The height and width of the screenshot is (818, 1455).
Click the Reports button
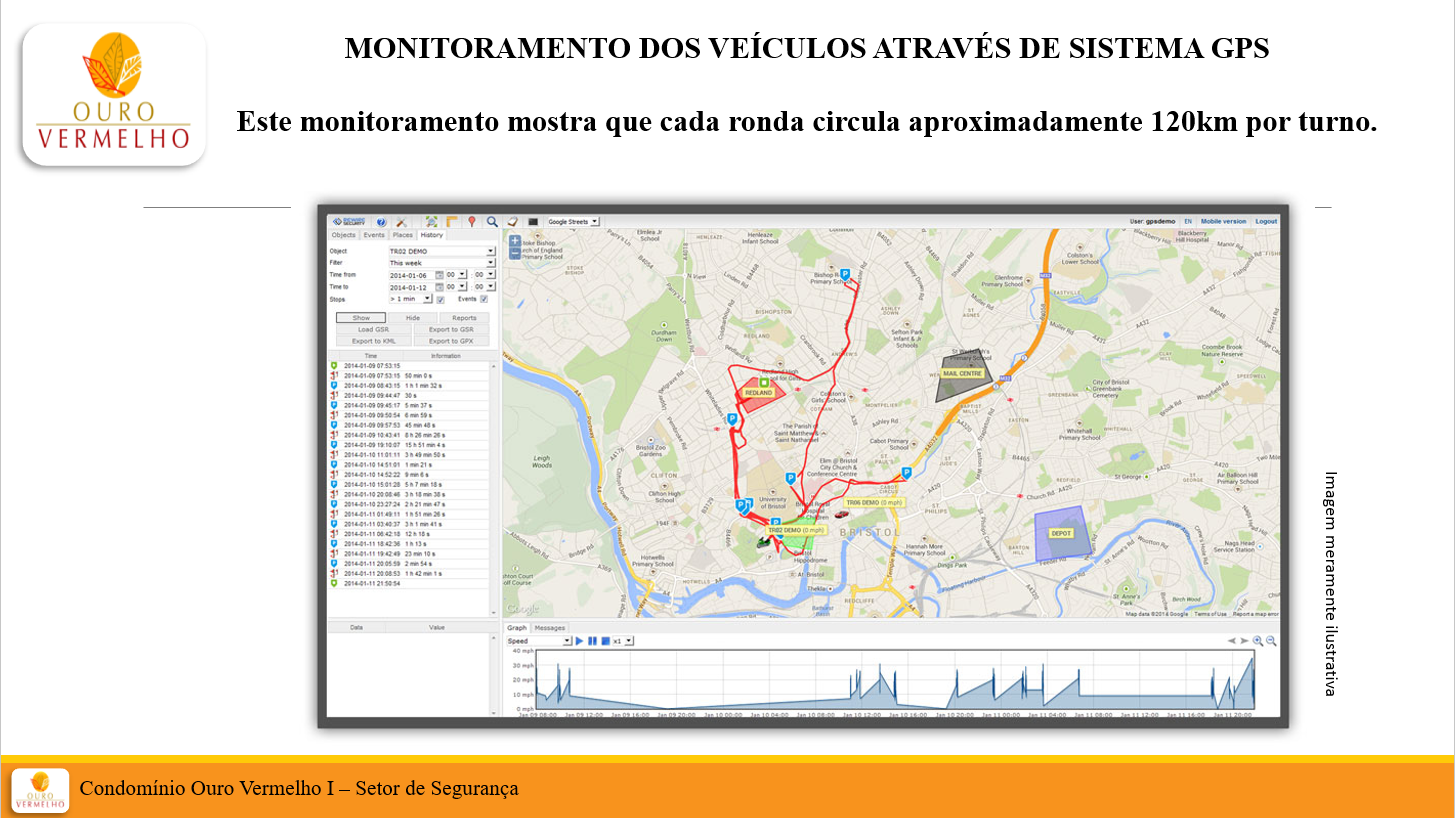tap(464, 318)
